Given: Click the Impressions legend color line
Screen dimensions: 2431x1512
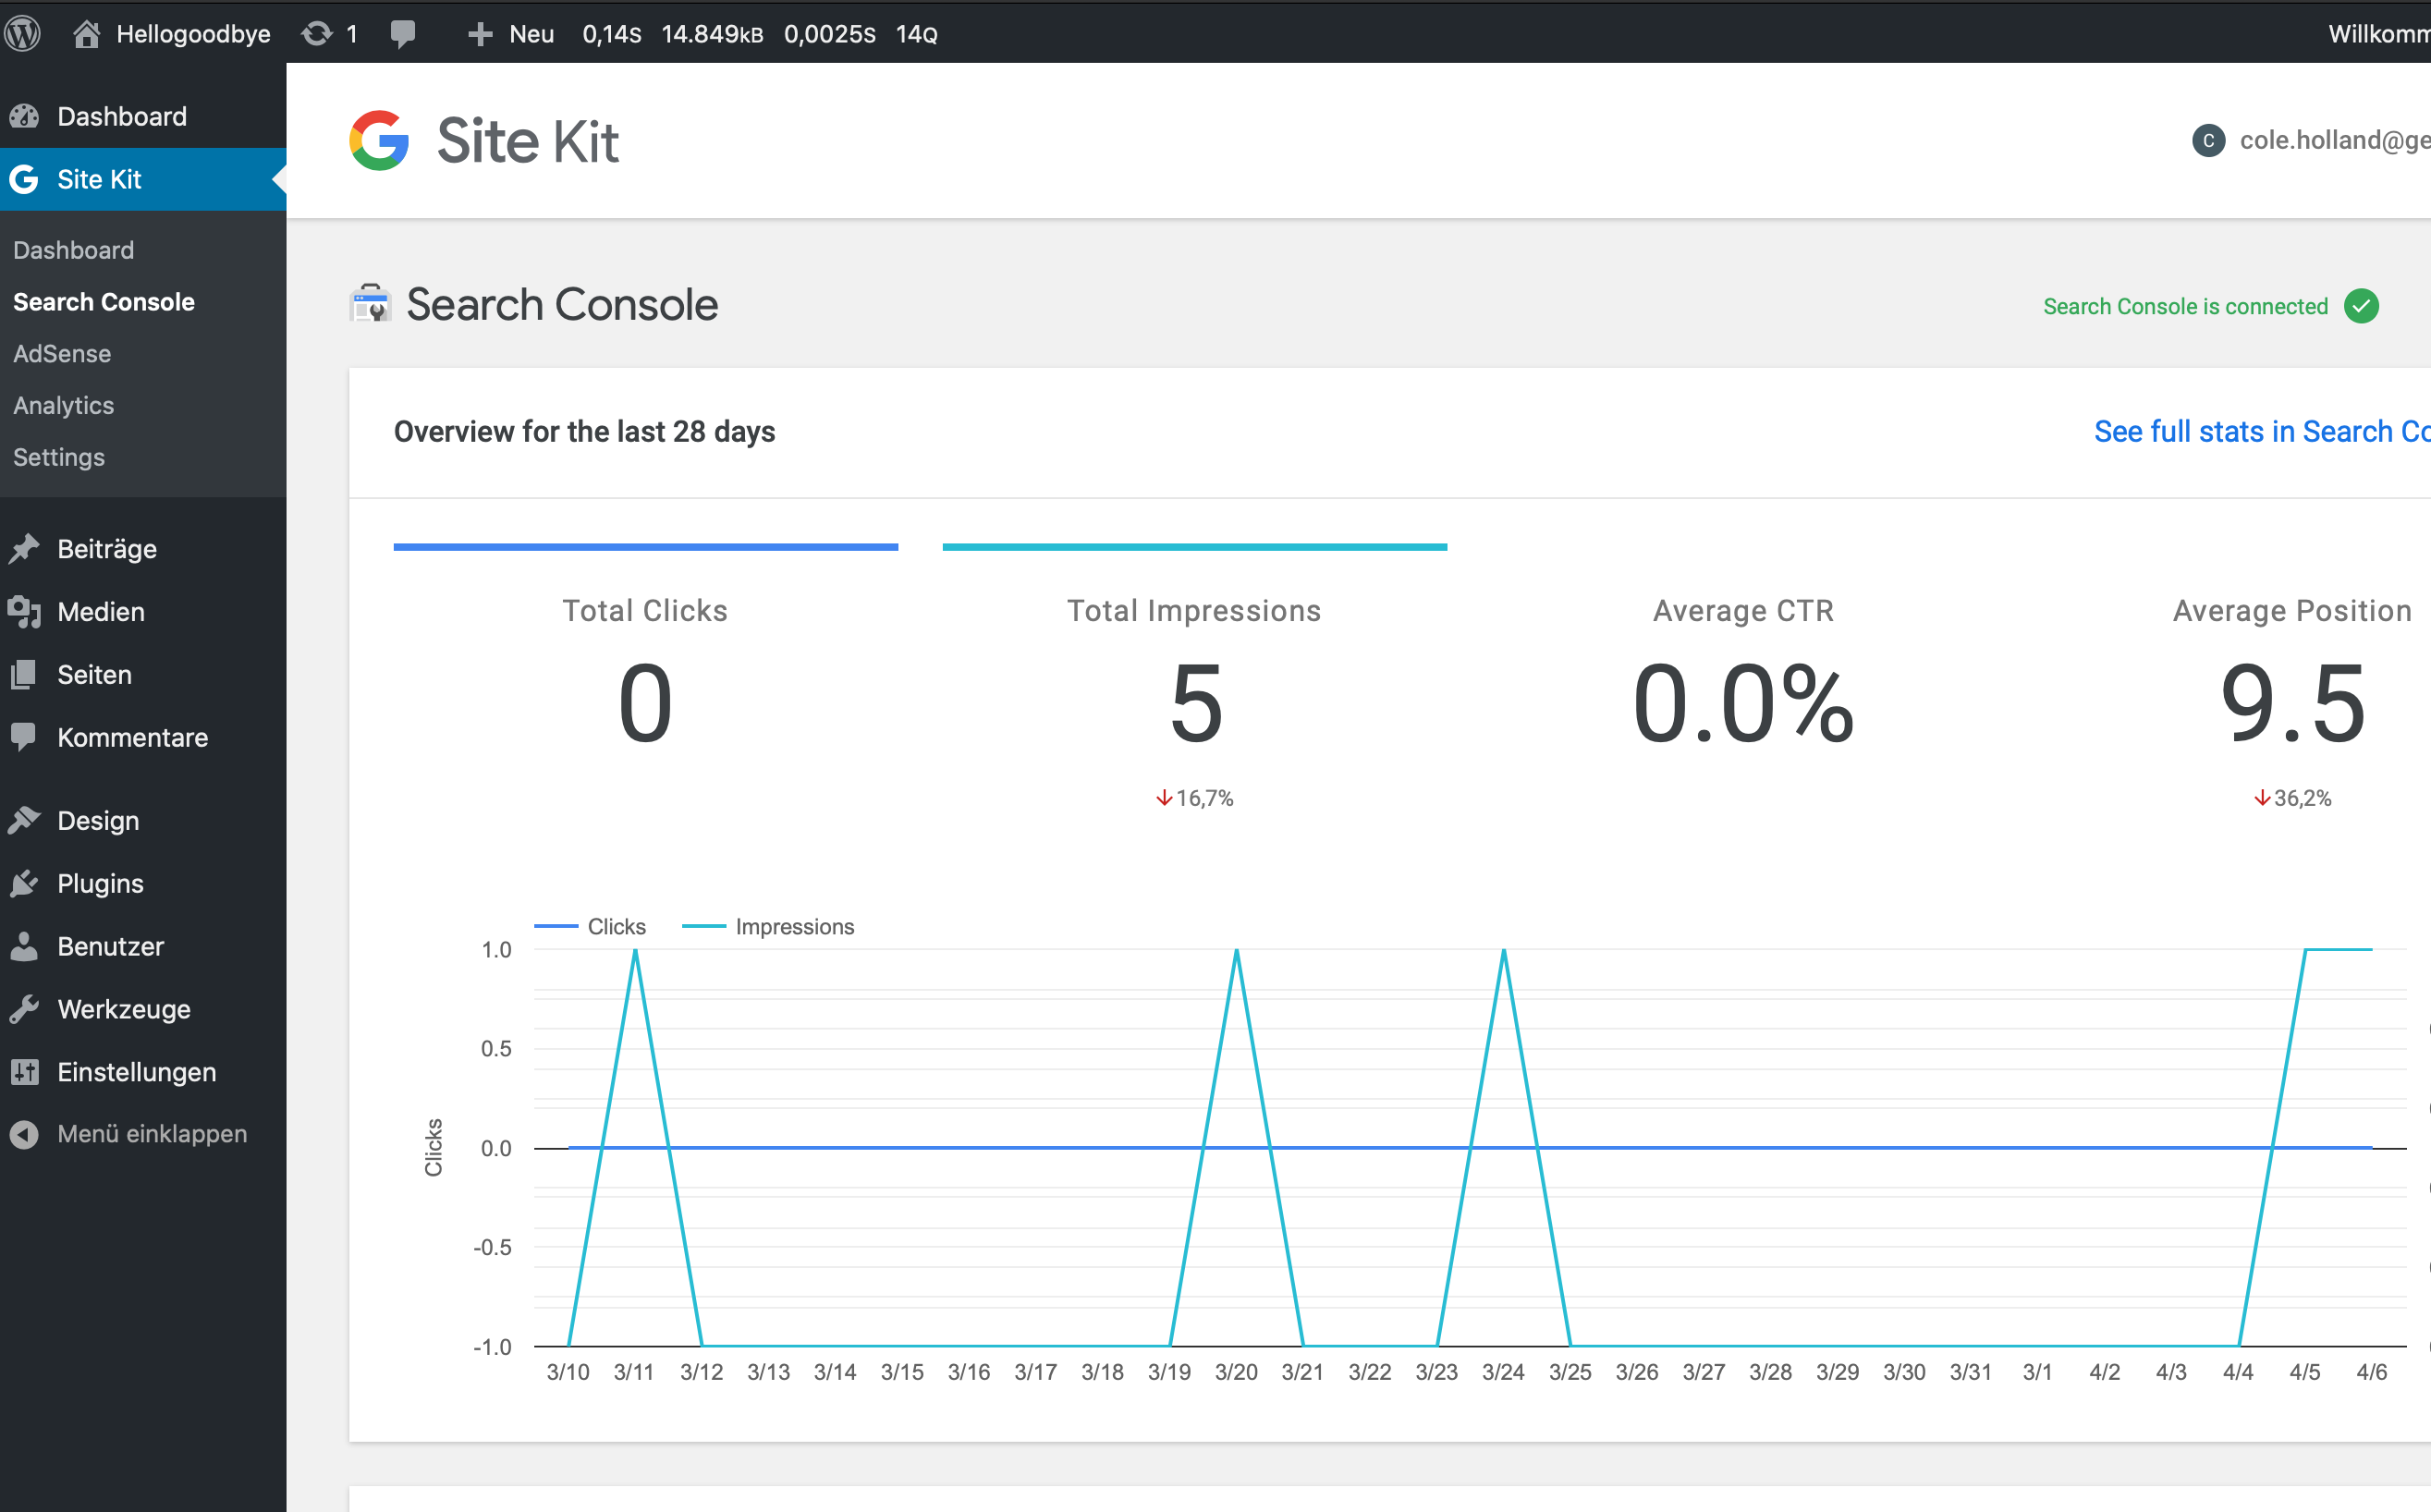Looking at the screenshot, I should coord(704,926).
